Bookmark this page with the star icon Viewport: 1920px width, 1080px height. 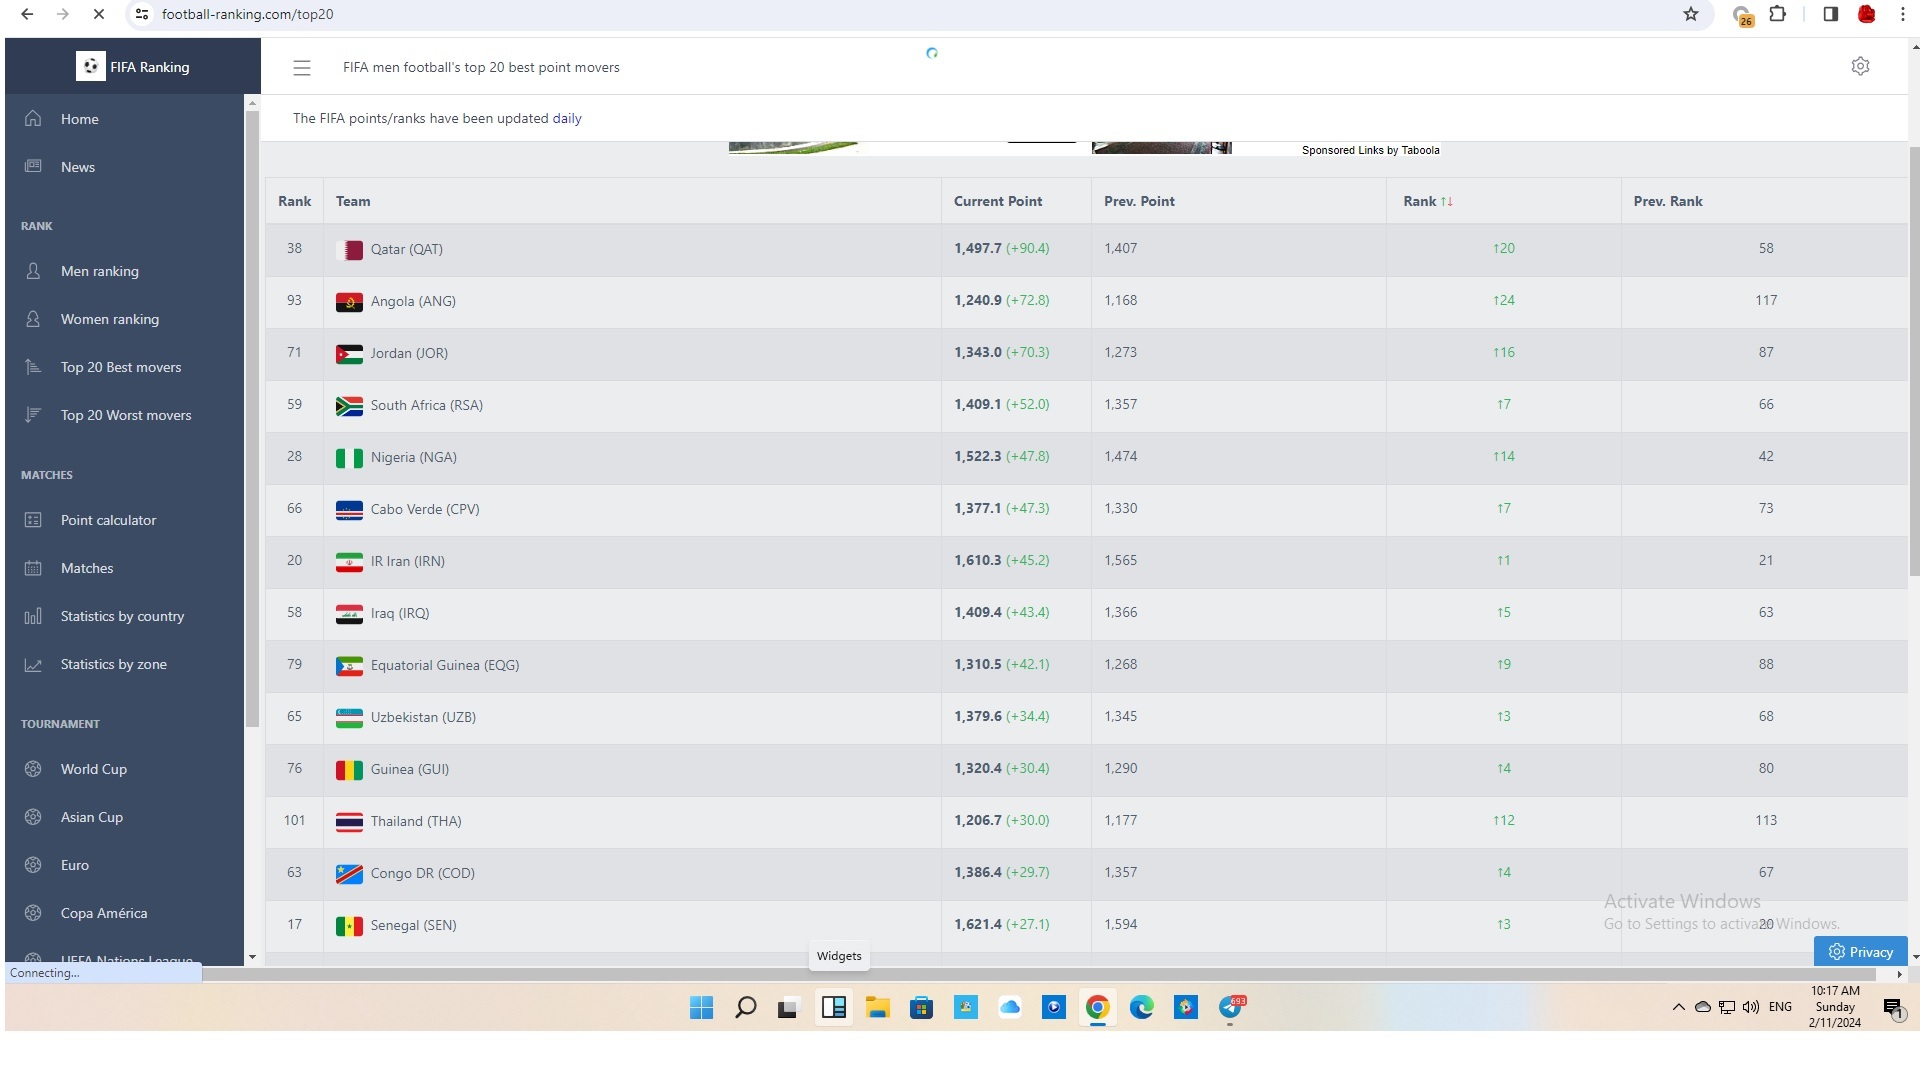tap(1690, 14)
